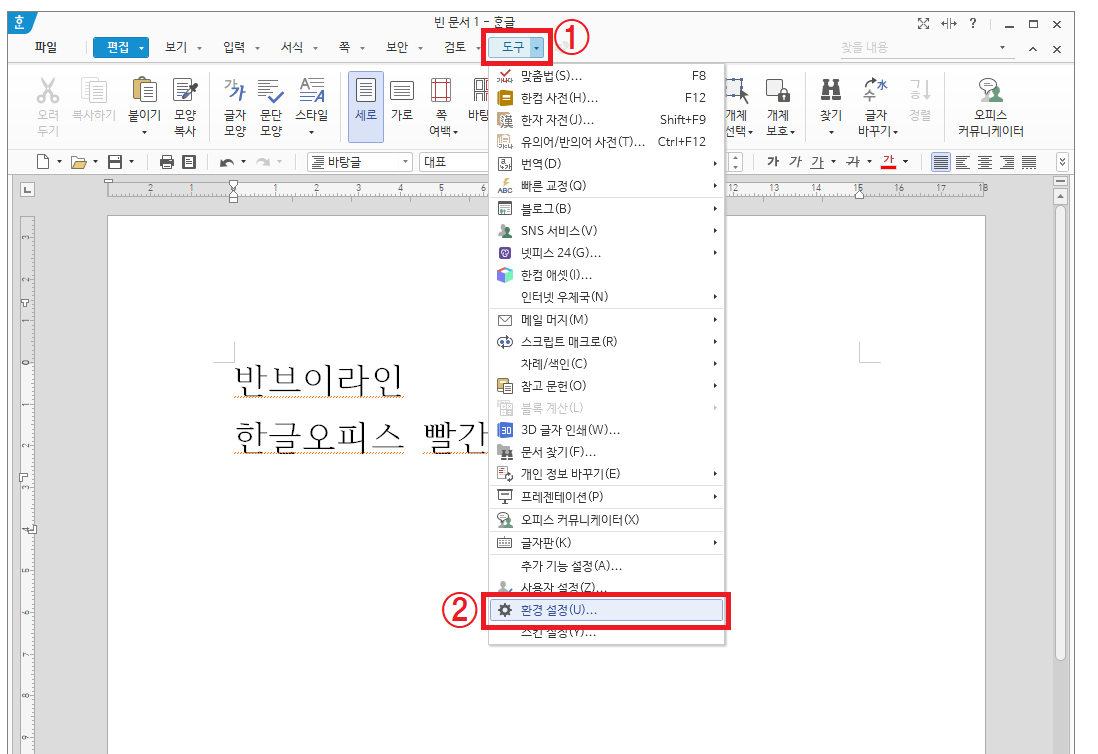Select 추가 기능 설정(A)... menu item
Viewport: 1098px width, 754px height.
606,566
